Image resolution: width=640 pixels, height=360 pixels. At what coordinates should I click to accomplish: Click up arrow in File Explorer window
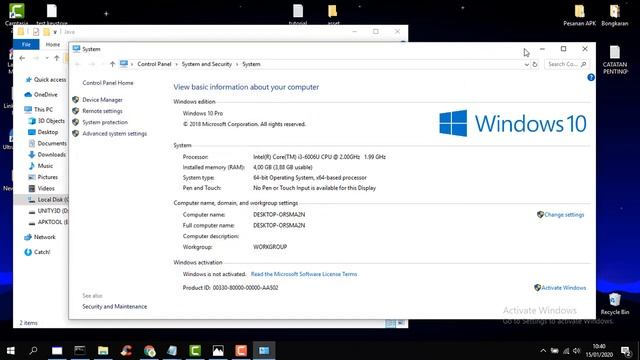(57, 58)
